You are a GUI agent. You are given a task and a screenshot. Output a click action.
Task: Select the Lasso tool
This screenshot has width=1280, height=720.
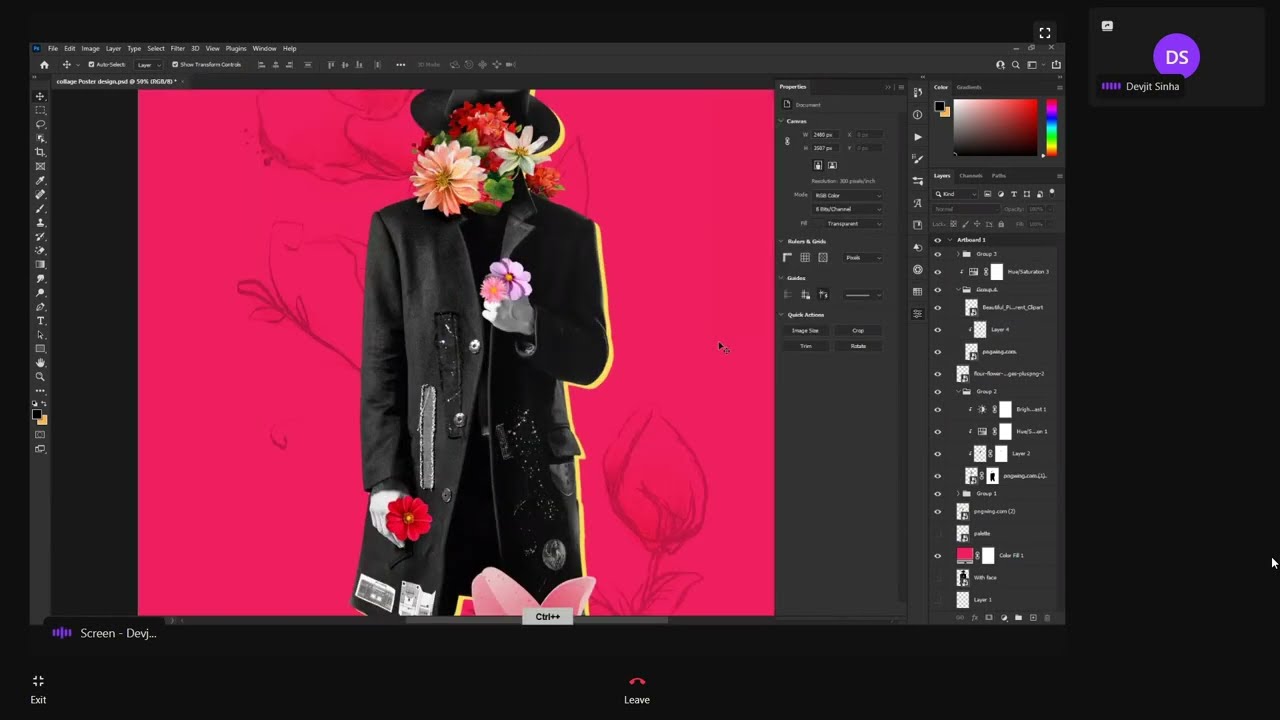click(x=40, y=124)
